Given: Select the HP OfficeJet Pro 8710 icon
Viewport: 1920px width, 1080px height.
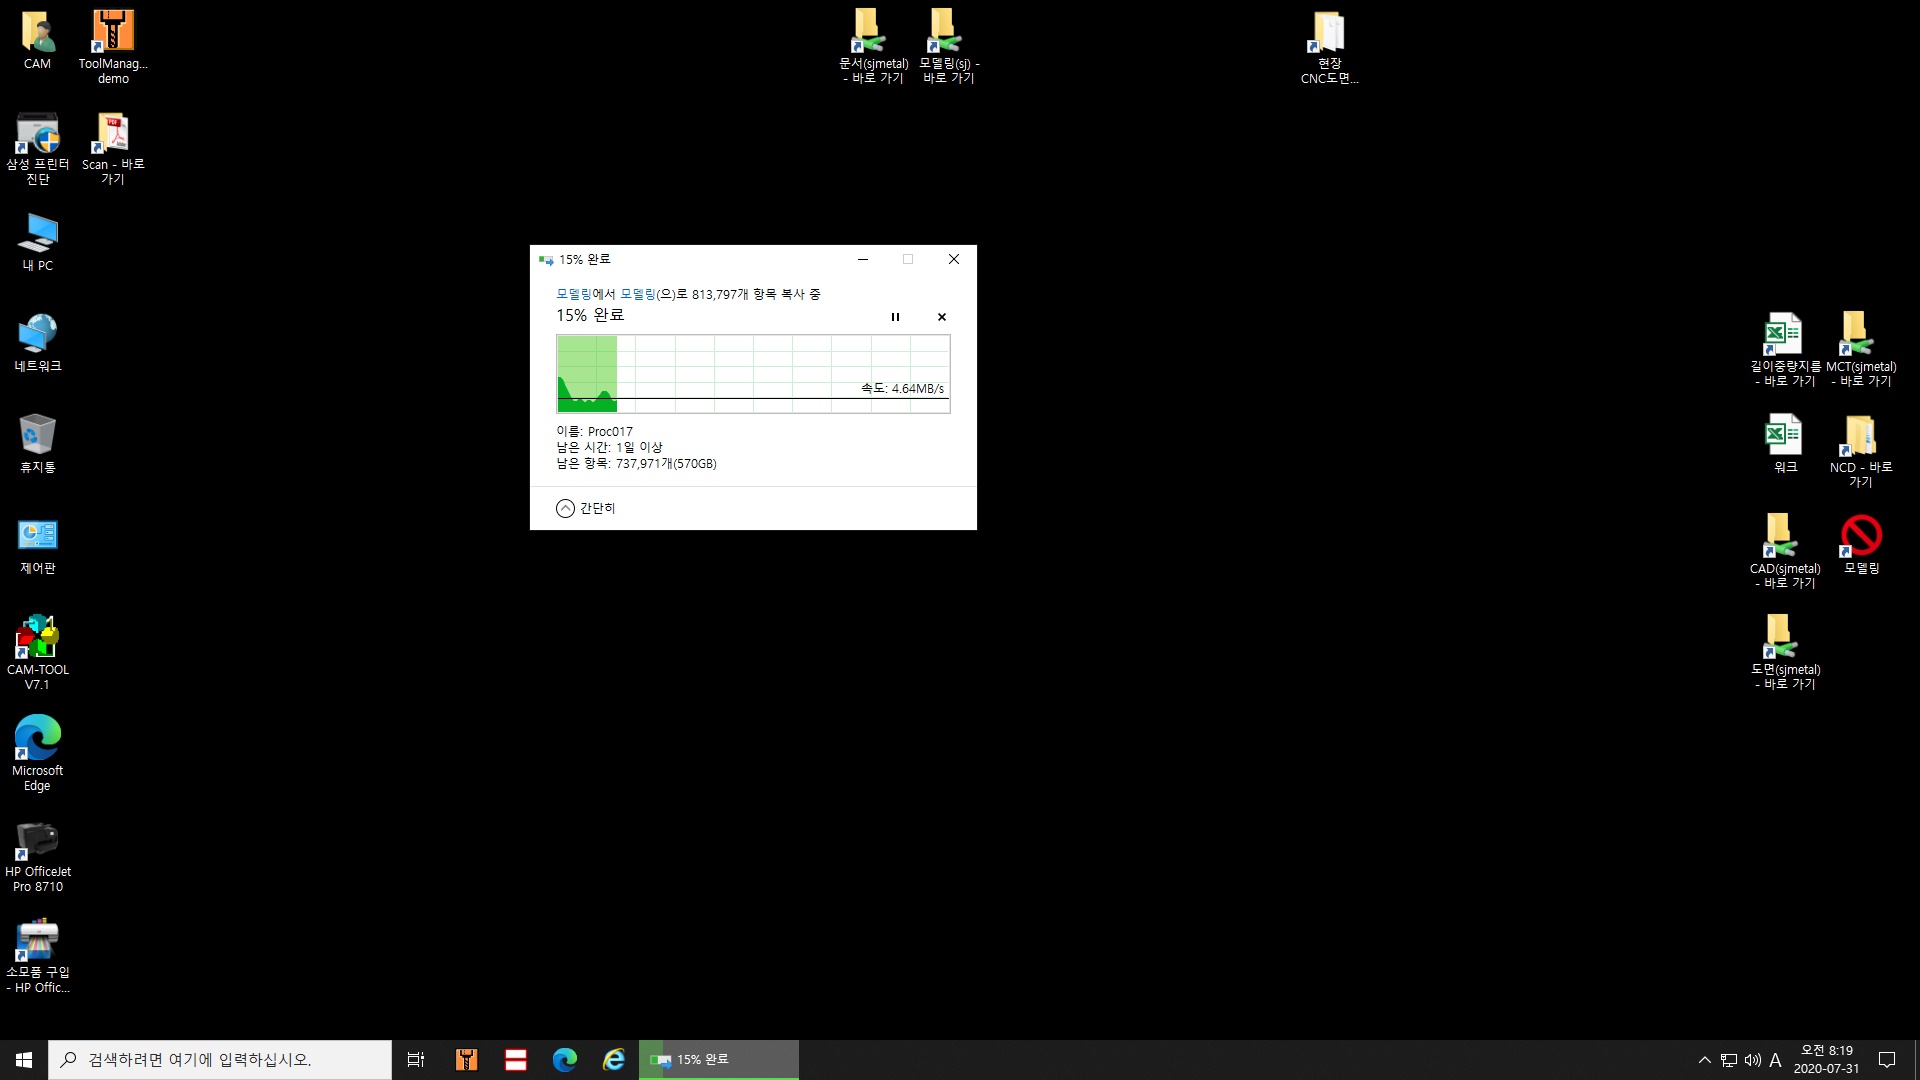Looking at the screenshot, I should [x=38, y=855].
